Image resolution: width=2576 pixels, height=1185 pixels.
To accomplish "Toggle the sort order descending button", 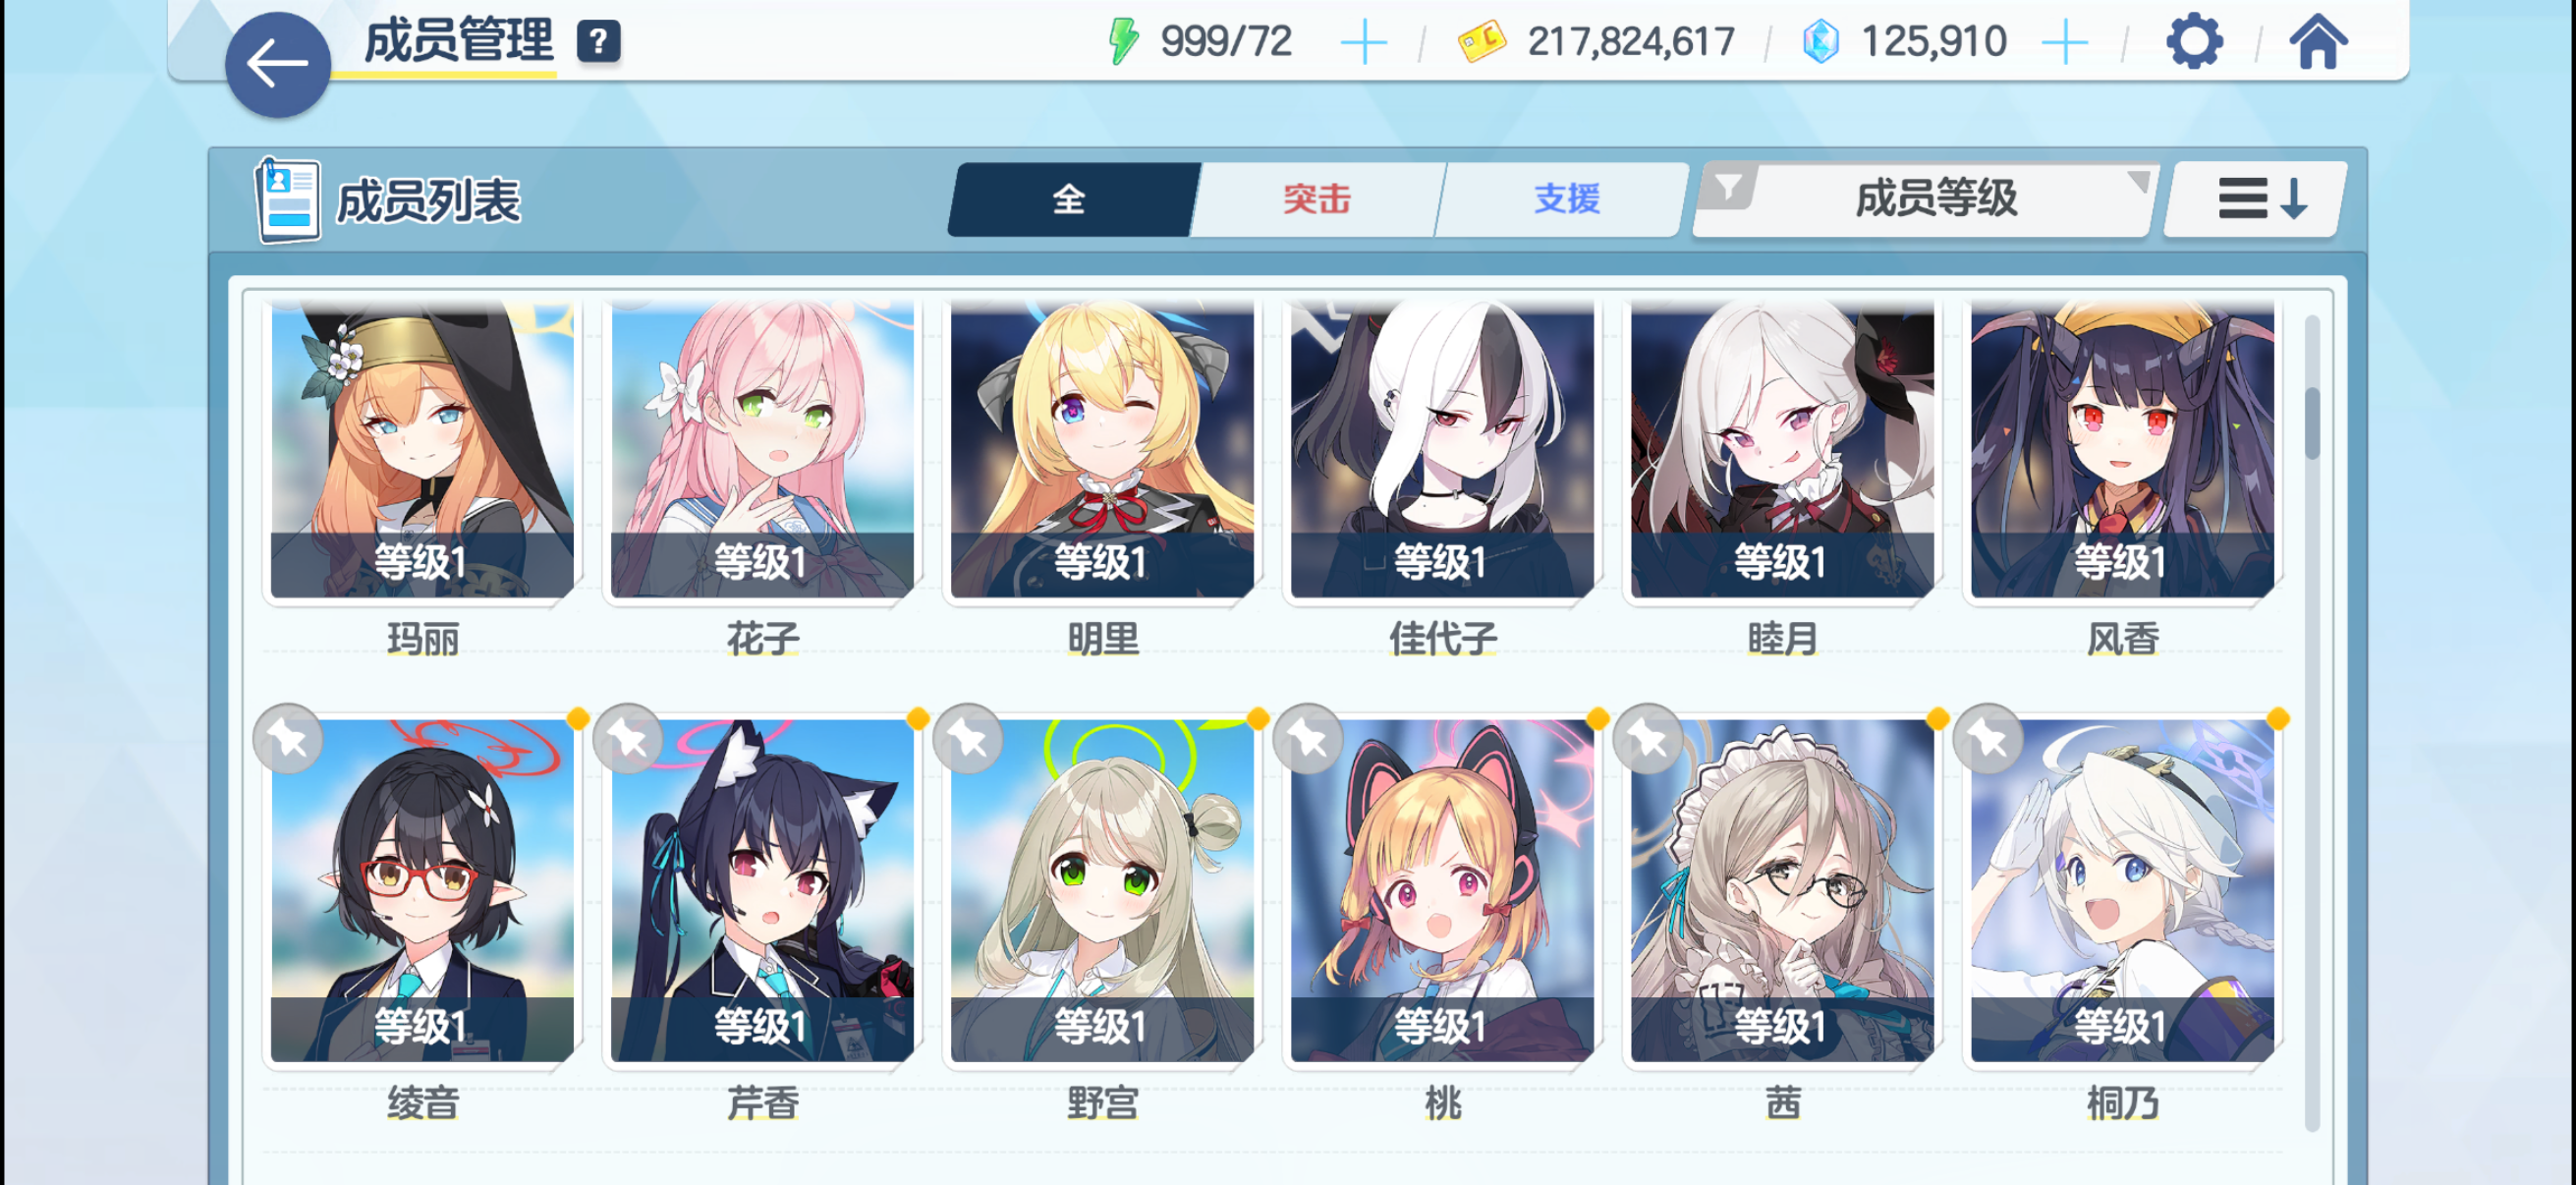I will [2256, 199].
